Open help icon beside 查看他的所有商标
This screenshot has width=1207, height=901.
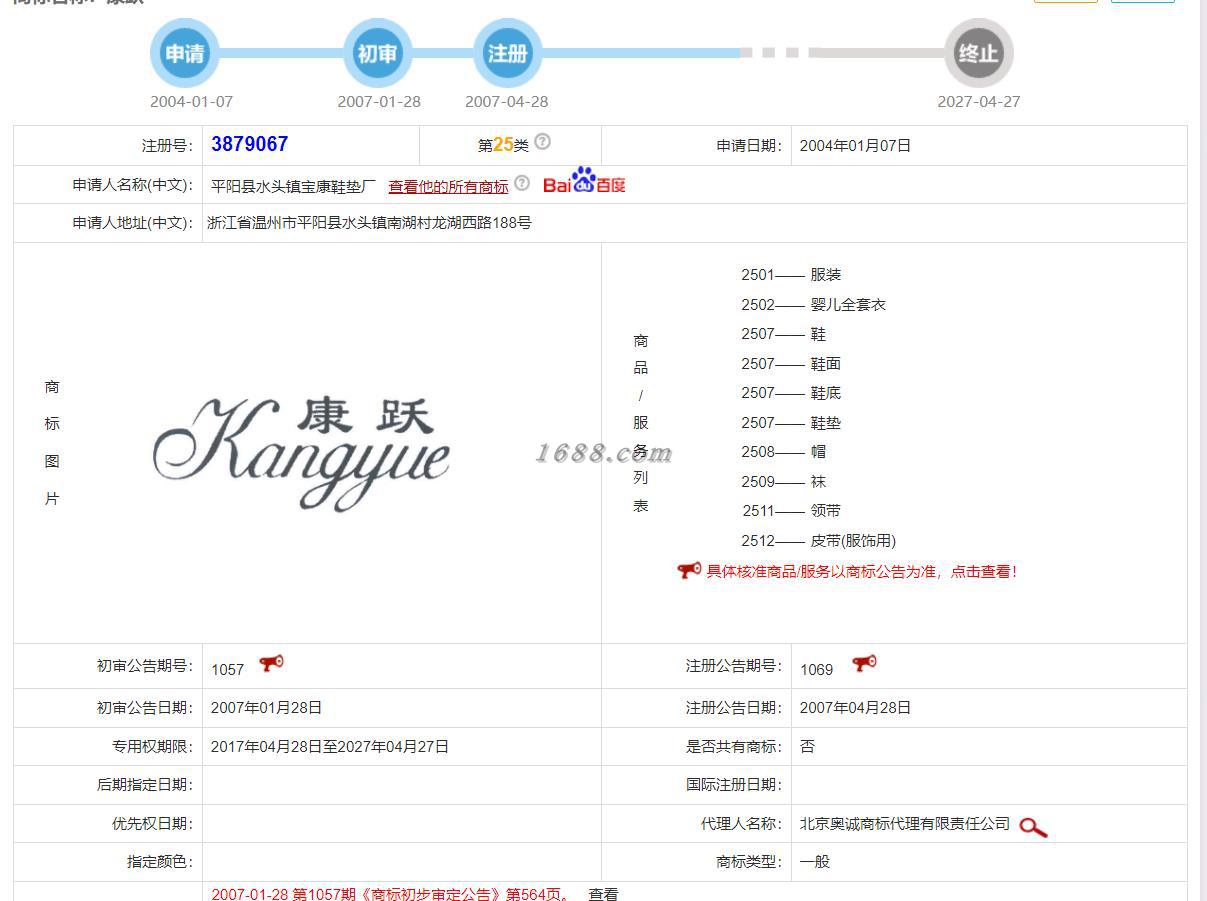click(522, 183)
